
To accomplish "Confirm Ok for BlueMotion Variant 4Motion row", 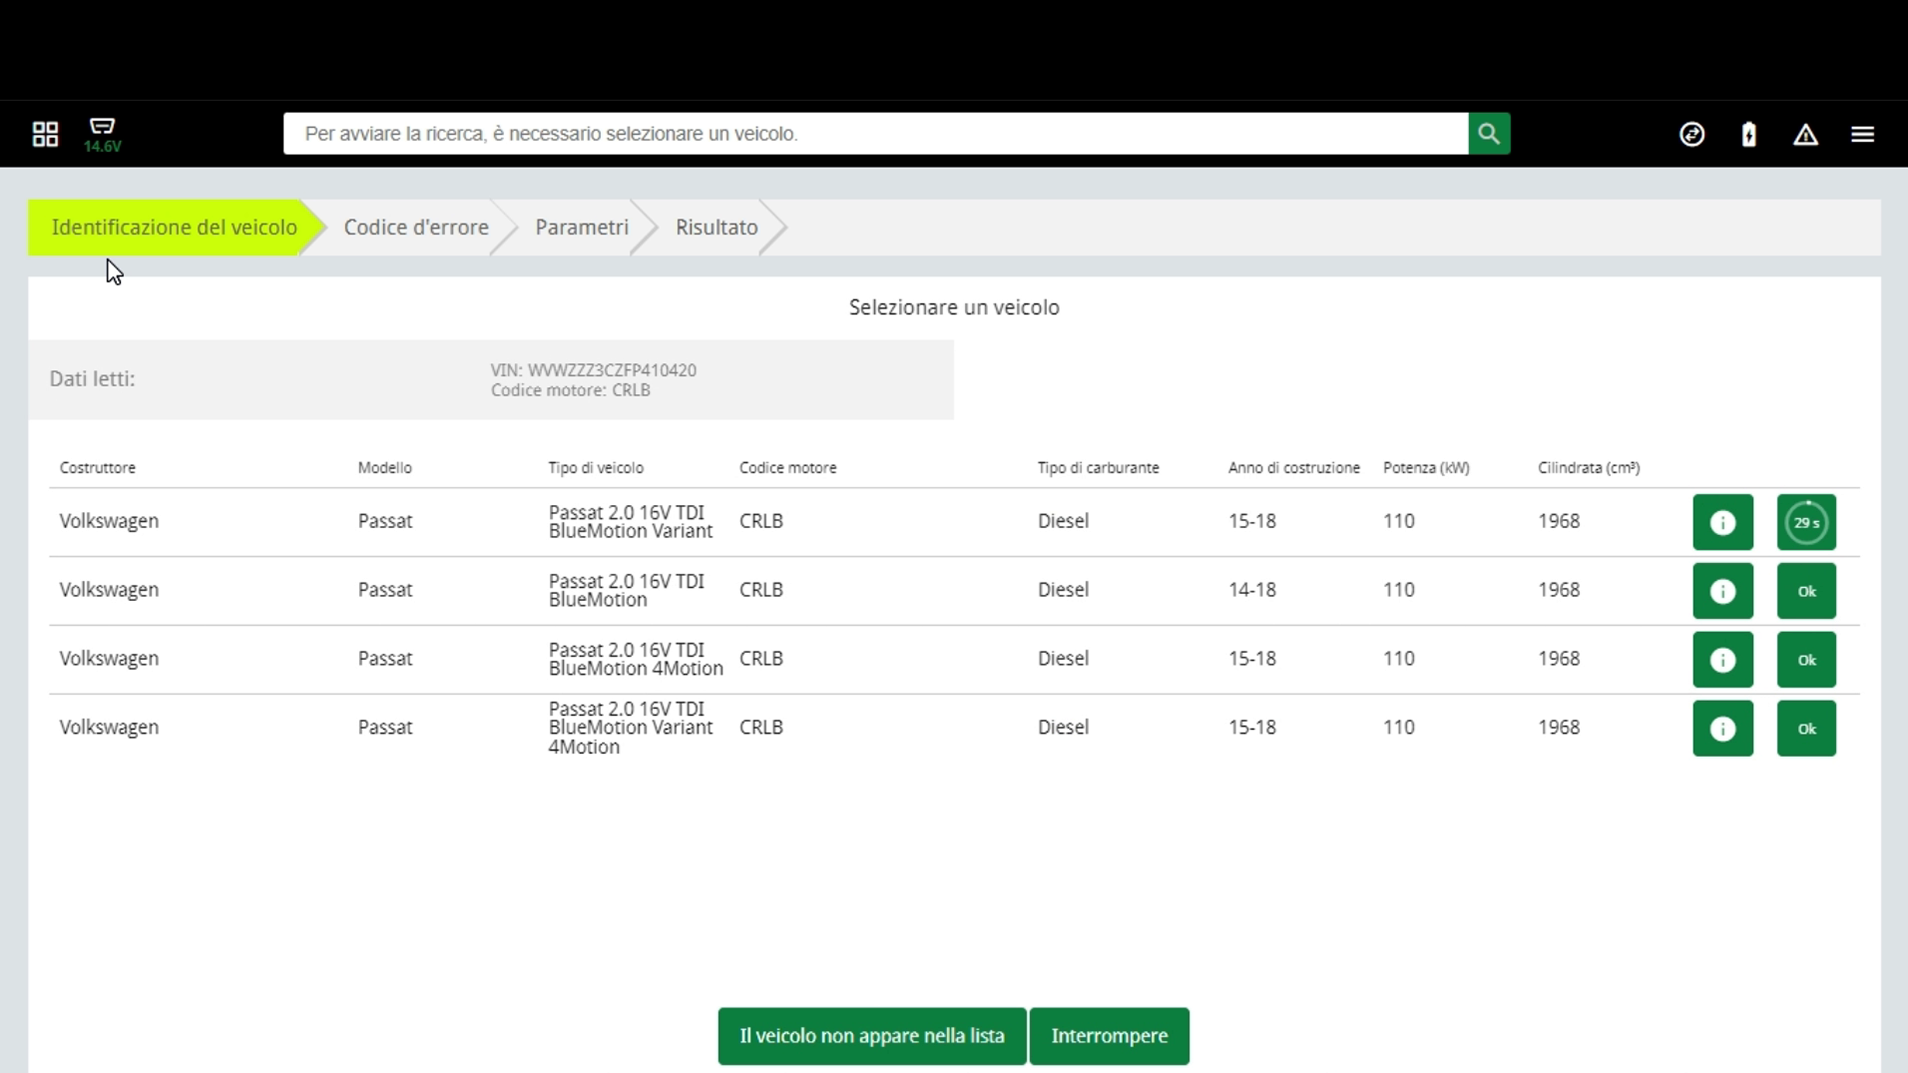I will (1806, 728).
